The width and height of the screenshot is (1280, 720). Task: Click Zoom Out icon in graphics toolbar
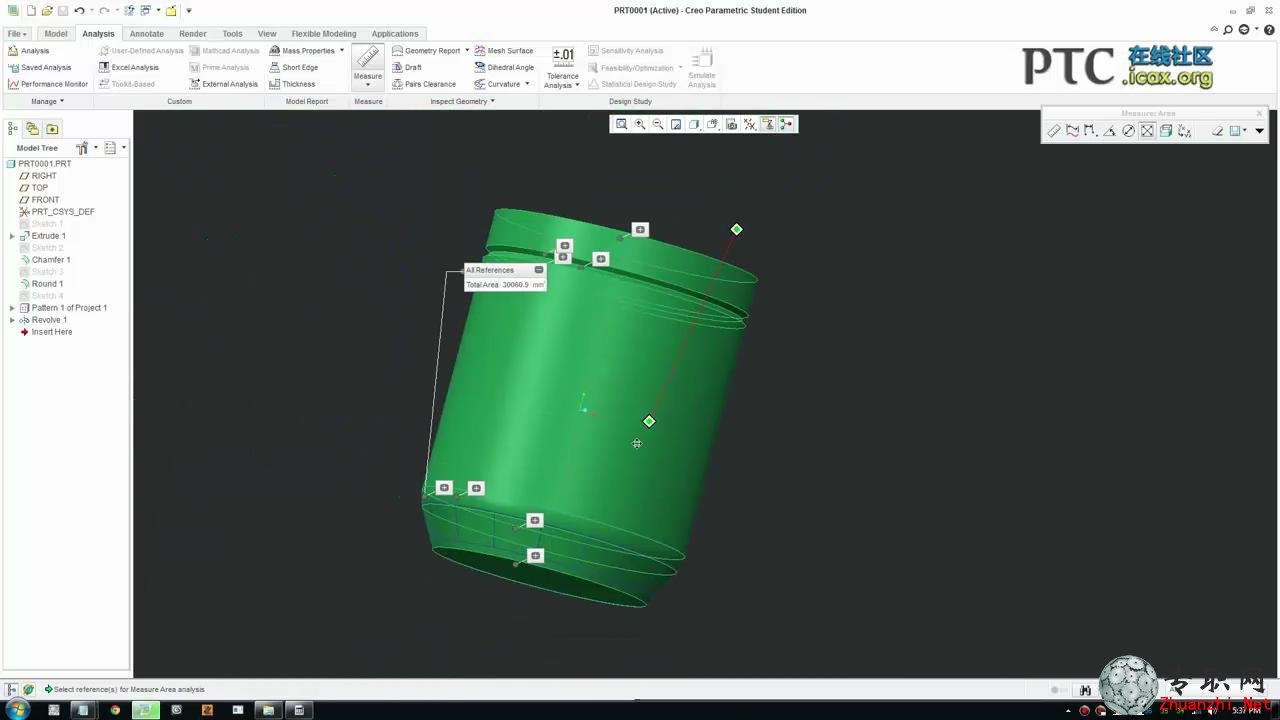point(657,124)
